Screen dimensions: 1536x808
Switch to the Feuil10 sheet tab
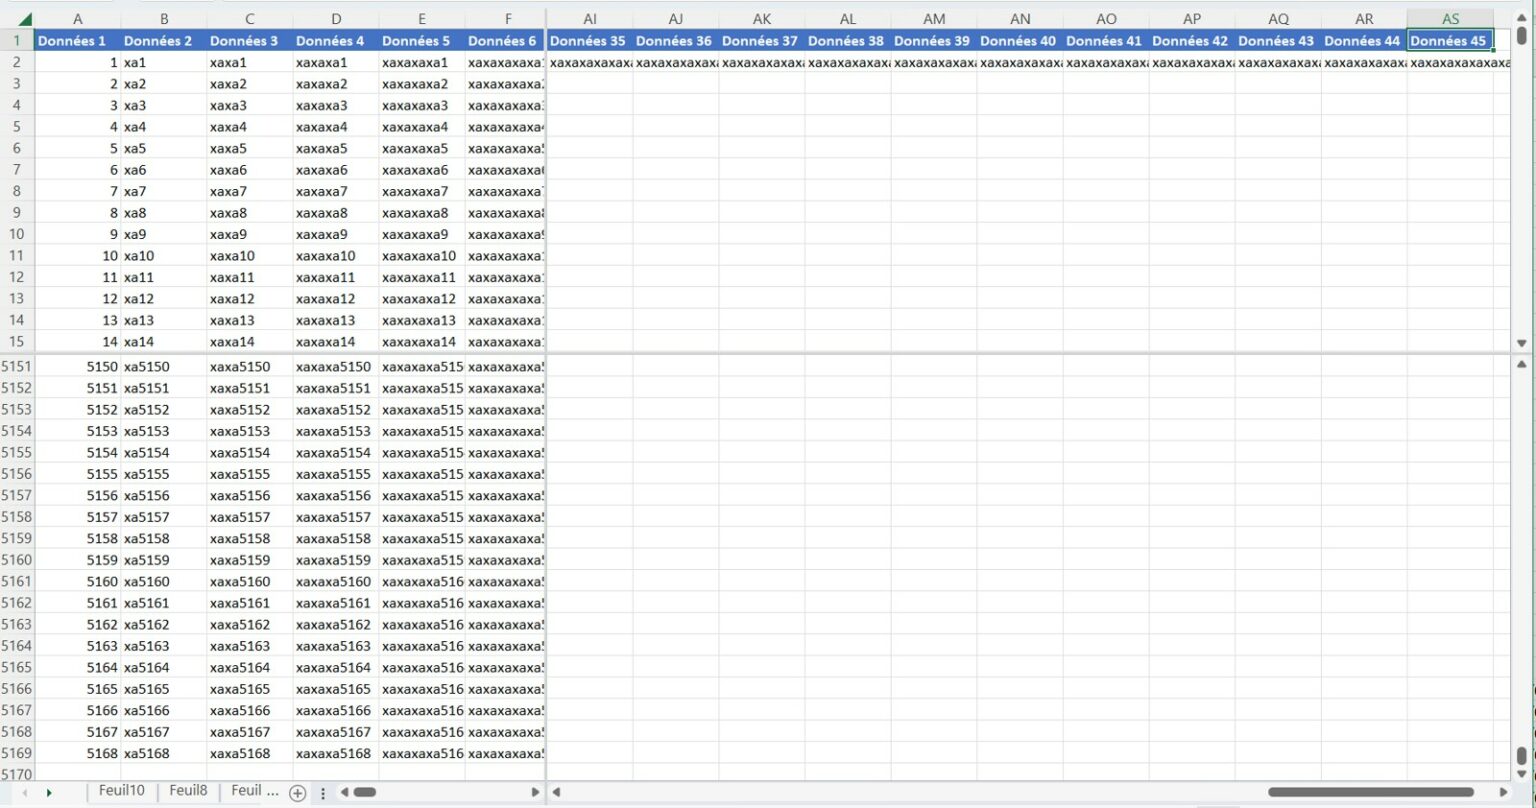[120, 790]
